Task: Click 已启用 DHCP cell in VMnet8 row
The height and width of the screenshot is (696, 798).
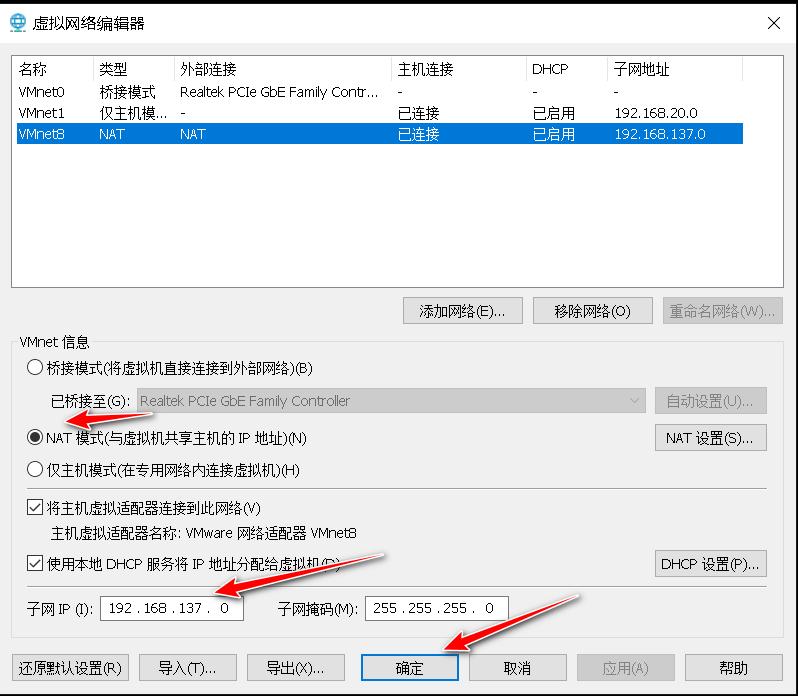Action: tap(554, 134)
